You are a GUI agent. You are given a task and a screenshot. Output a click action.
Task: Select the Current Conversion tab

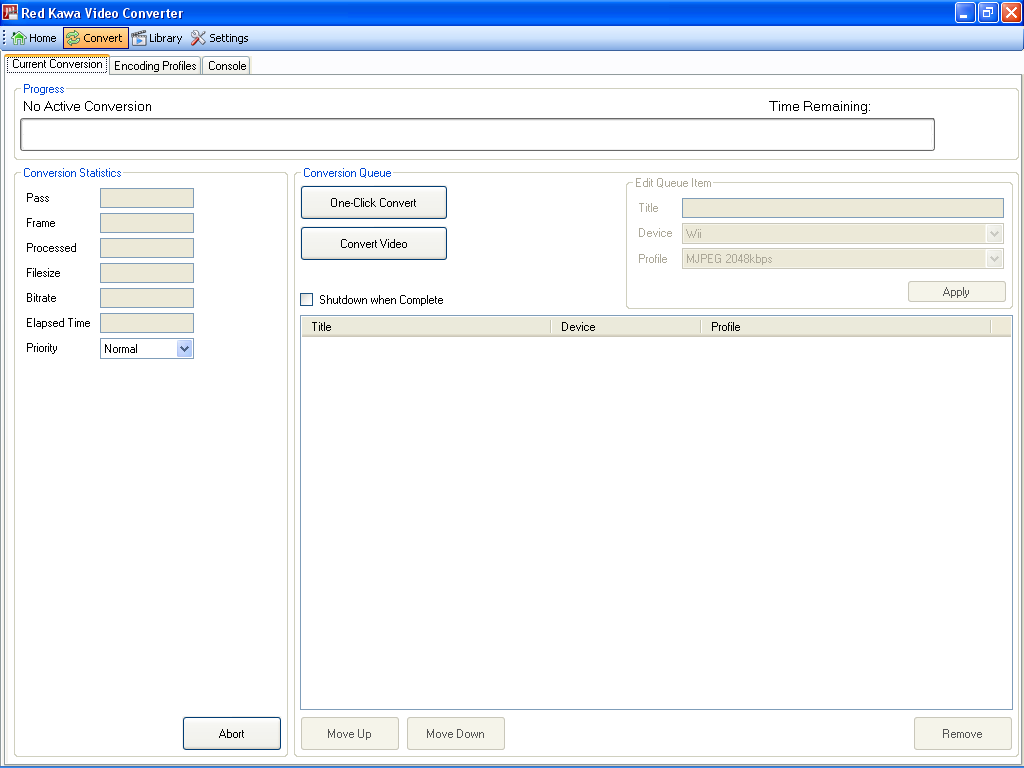(57, 64)
